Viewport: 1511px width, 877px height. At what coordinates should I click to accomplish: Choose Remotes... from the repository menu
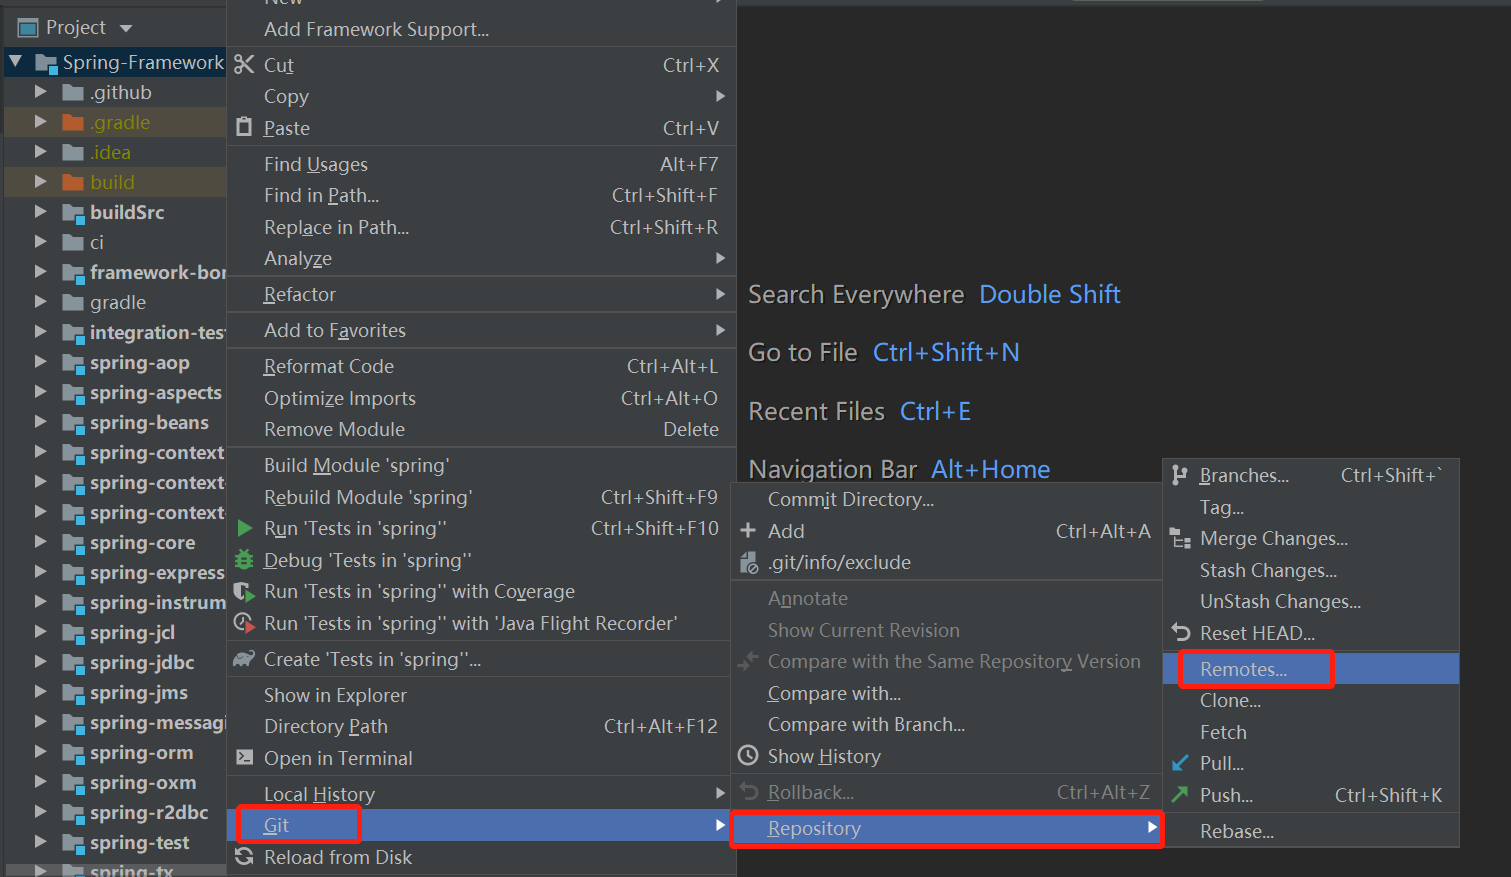pos(1311,669)
